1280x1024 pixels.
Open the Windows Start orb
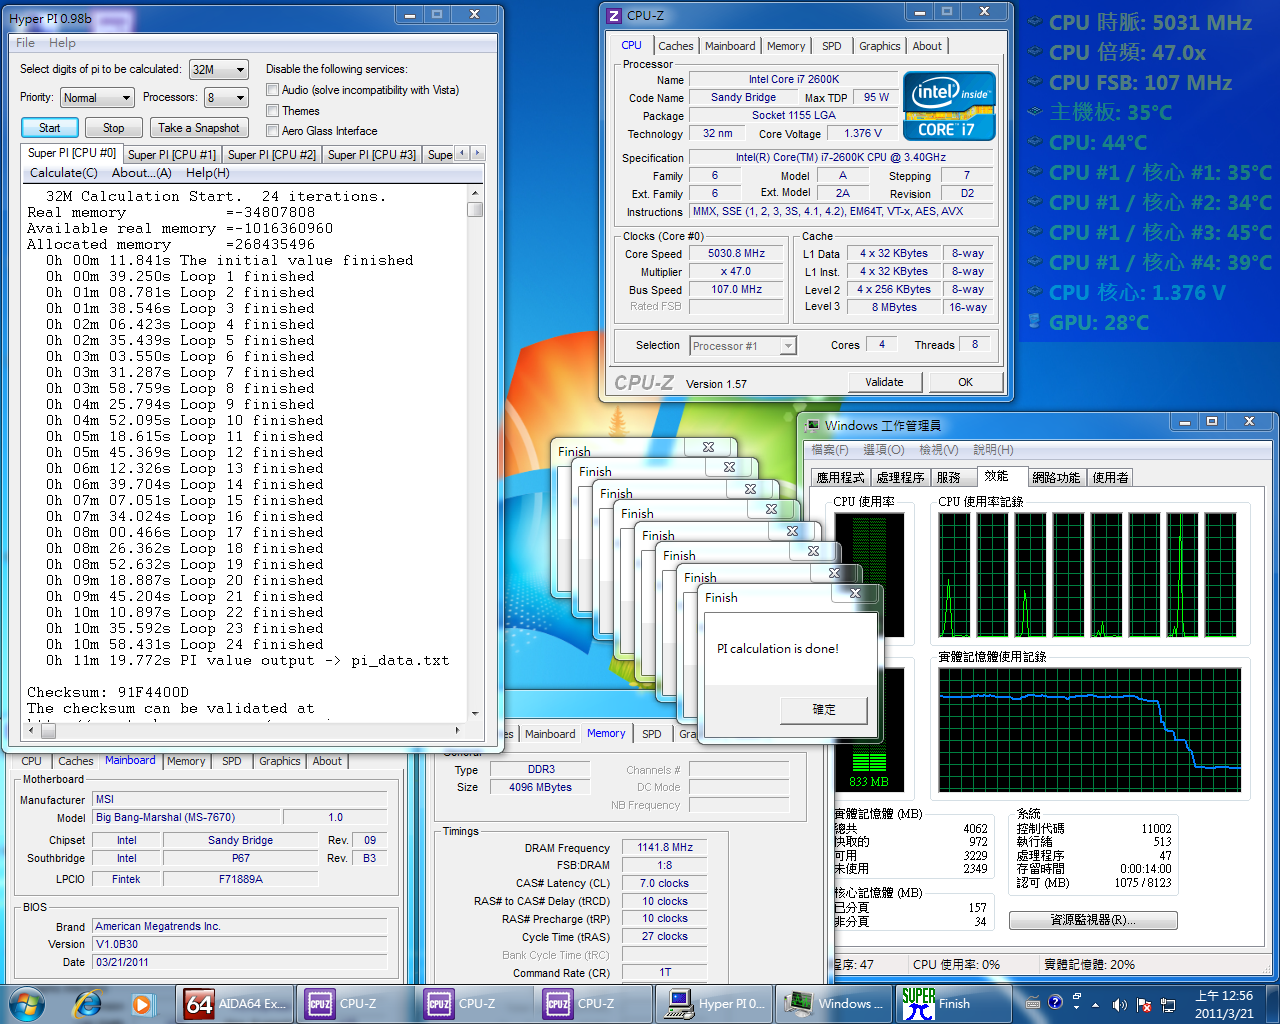pos(27,1003)
